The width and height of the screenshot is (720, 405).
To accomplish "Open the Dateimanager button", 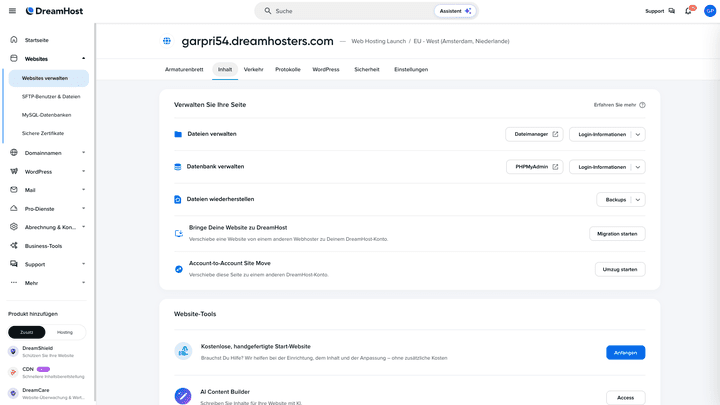I will click(x=534, y=134).
